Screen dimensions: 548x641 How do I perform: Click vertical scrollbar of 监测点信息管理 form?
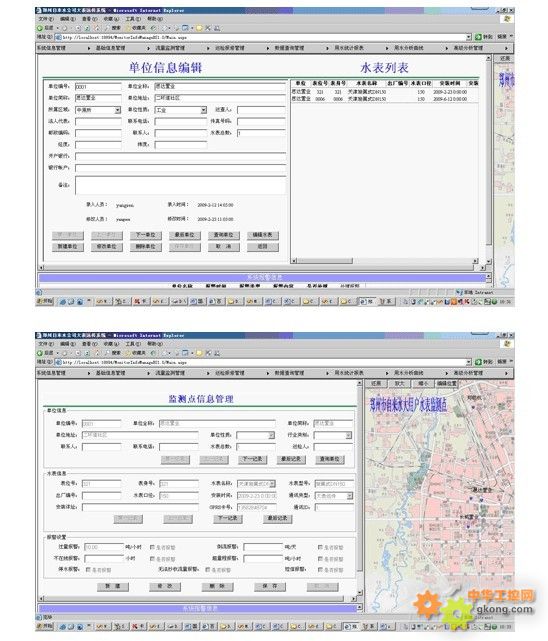point(360,486)
